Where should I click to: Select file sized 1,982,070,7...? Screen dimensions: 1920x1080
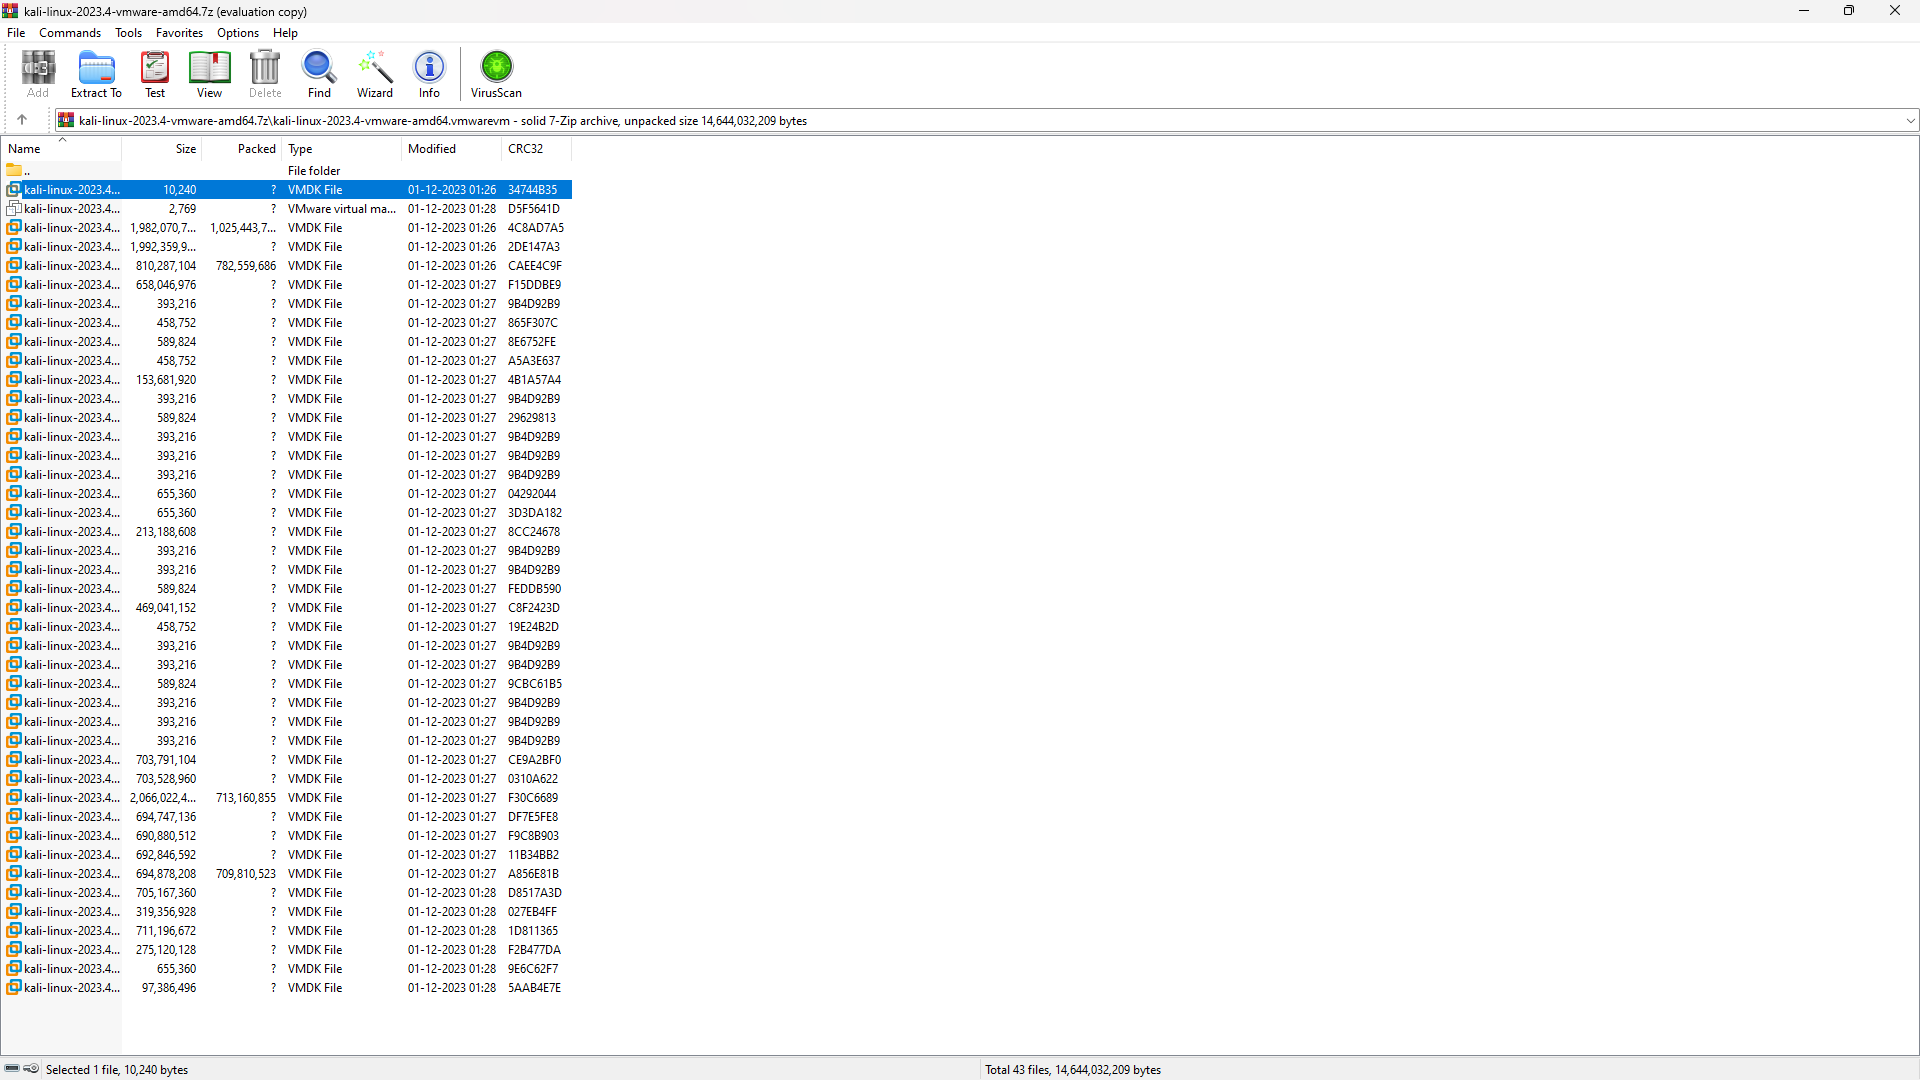click(x=287, y=228)
